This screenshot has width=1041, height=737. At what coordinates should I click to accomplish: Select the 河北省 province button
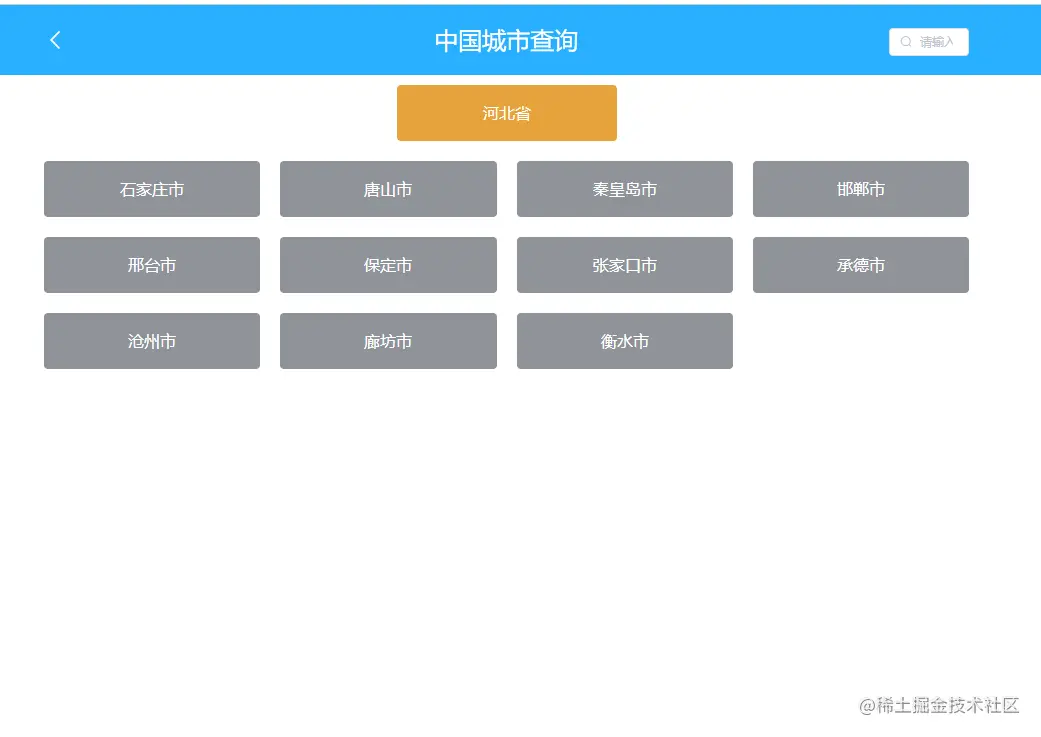pyautogui.click(x=507, y=113)
